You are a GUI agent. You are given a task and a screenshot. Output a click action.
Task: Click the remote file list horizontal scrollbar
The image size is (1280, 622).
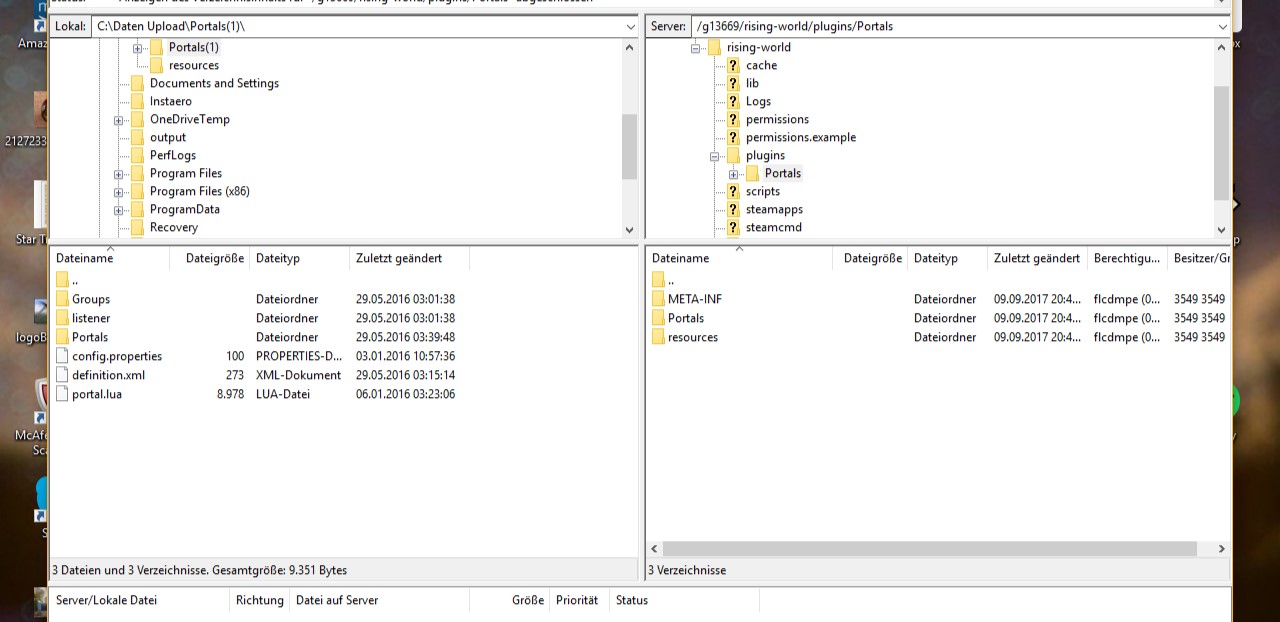click(929, 549)
